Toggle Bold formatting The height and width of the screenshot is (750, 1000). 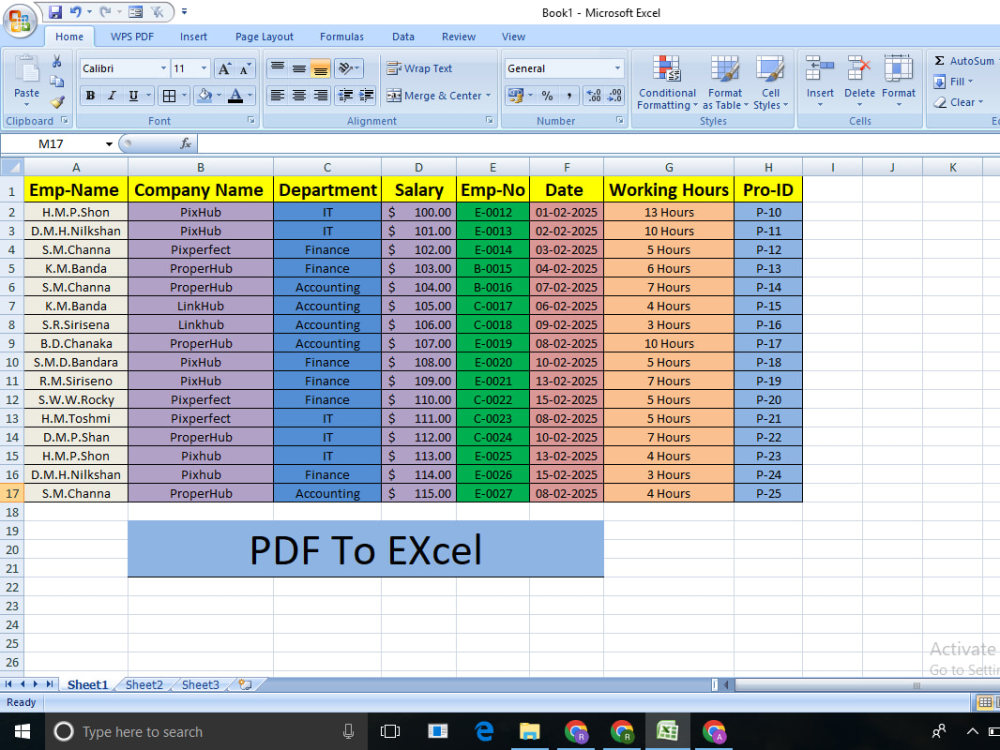pos(90,96)
